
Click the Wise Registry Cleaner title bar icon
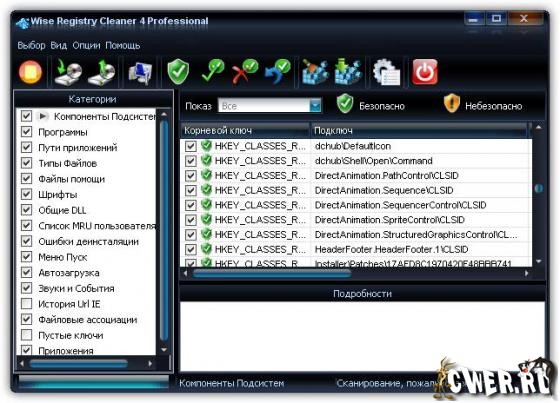click(22, 23)
